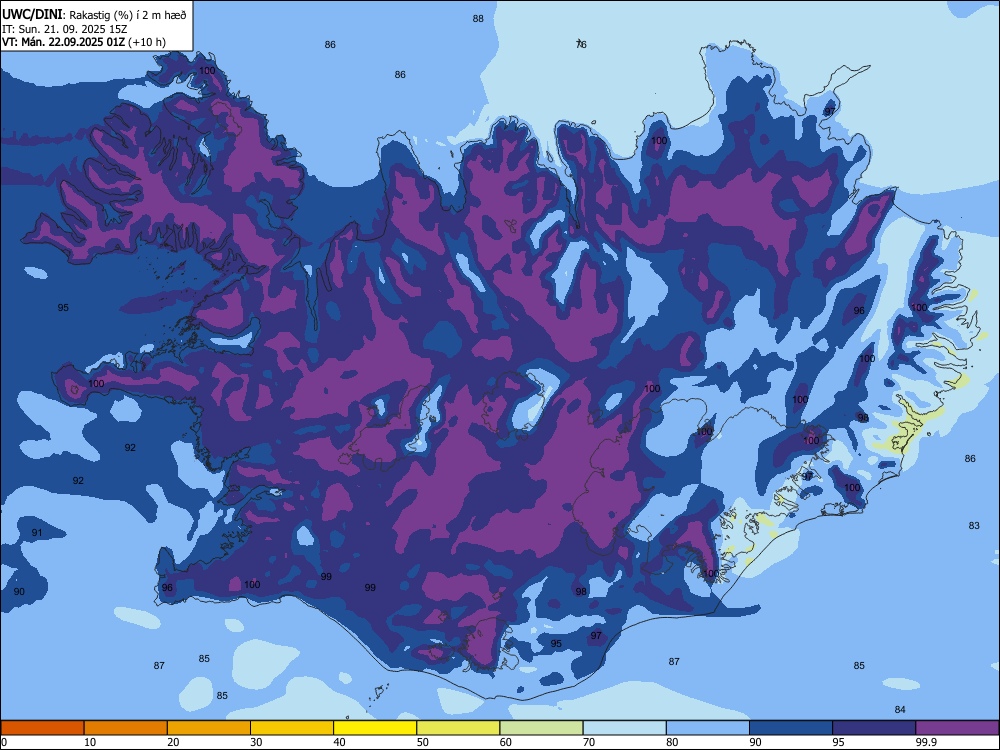This screenshot has width=1000, height=750.
Task: Click the 'IT: Sun. 21. 09. 2025 15Z' line
Action: pyautogui.click(x=65, y=29)
